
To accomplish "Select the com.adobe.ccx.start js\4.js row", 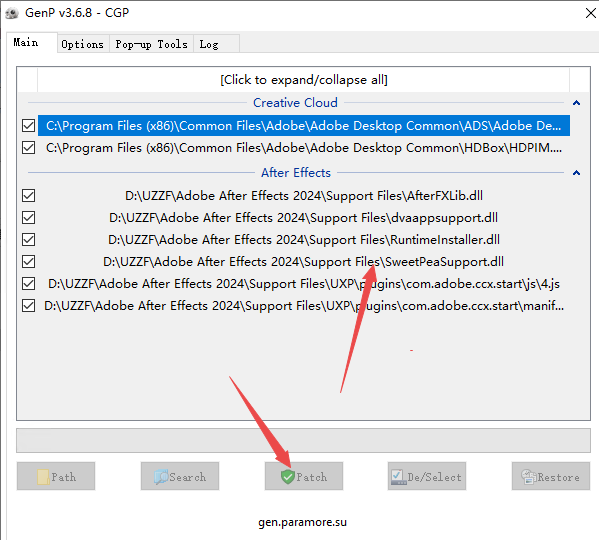I will tap(304, 284).
